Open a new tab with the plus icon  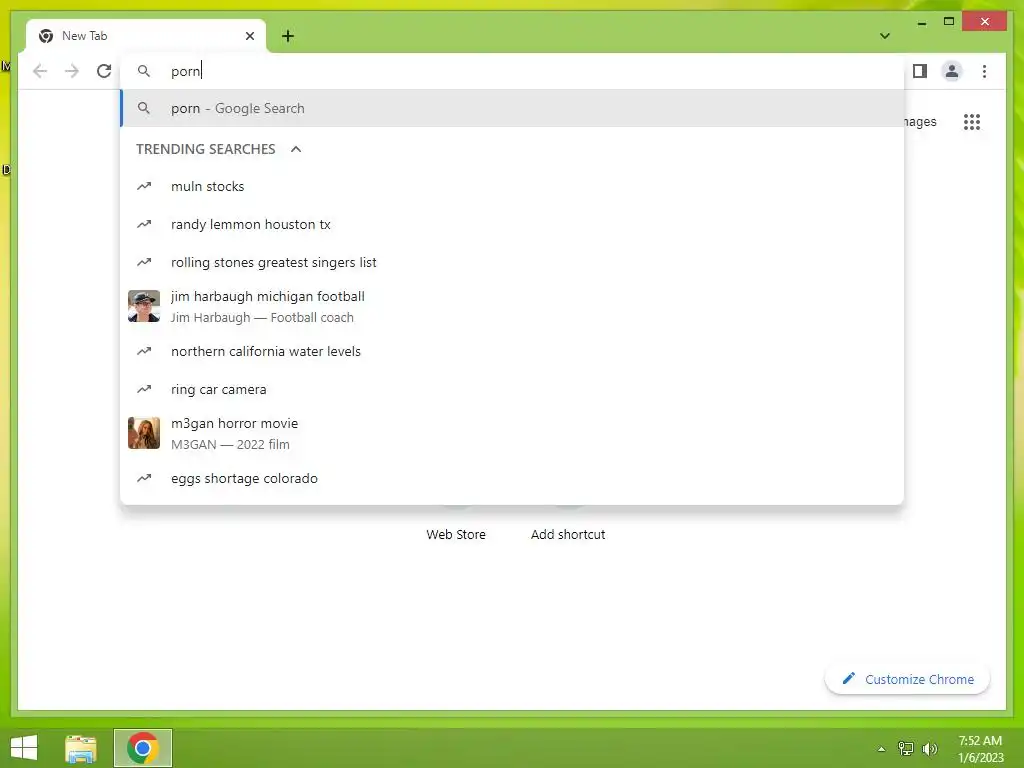[x=288, y=36]
